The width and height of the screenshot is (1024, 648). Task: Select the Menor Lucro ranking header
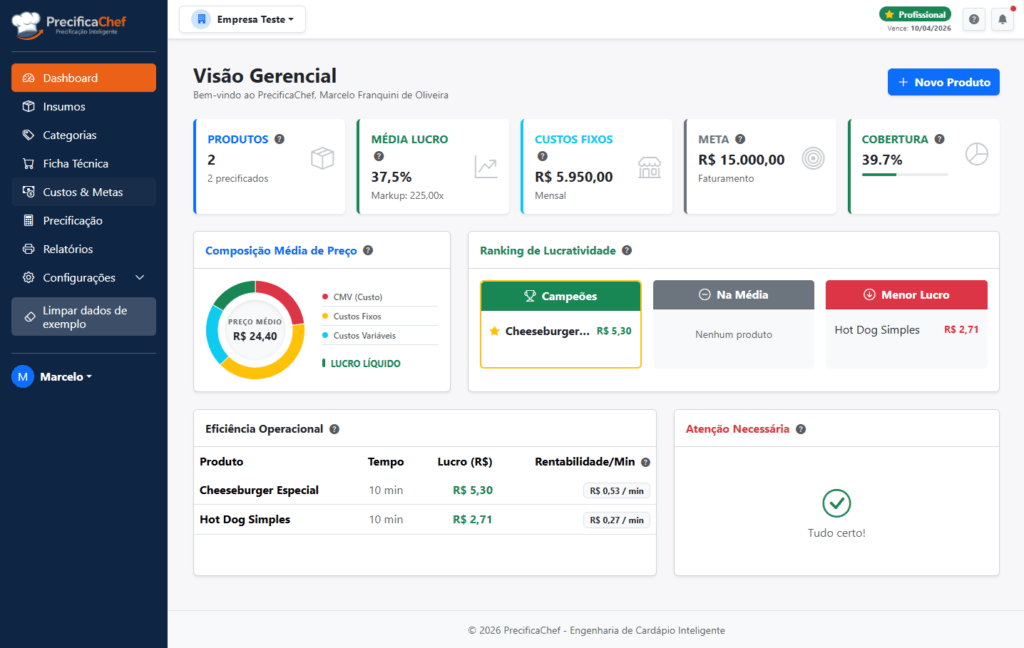point(906,295)
